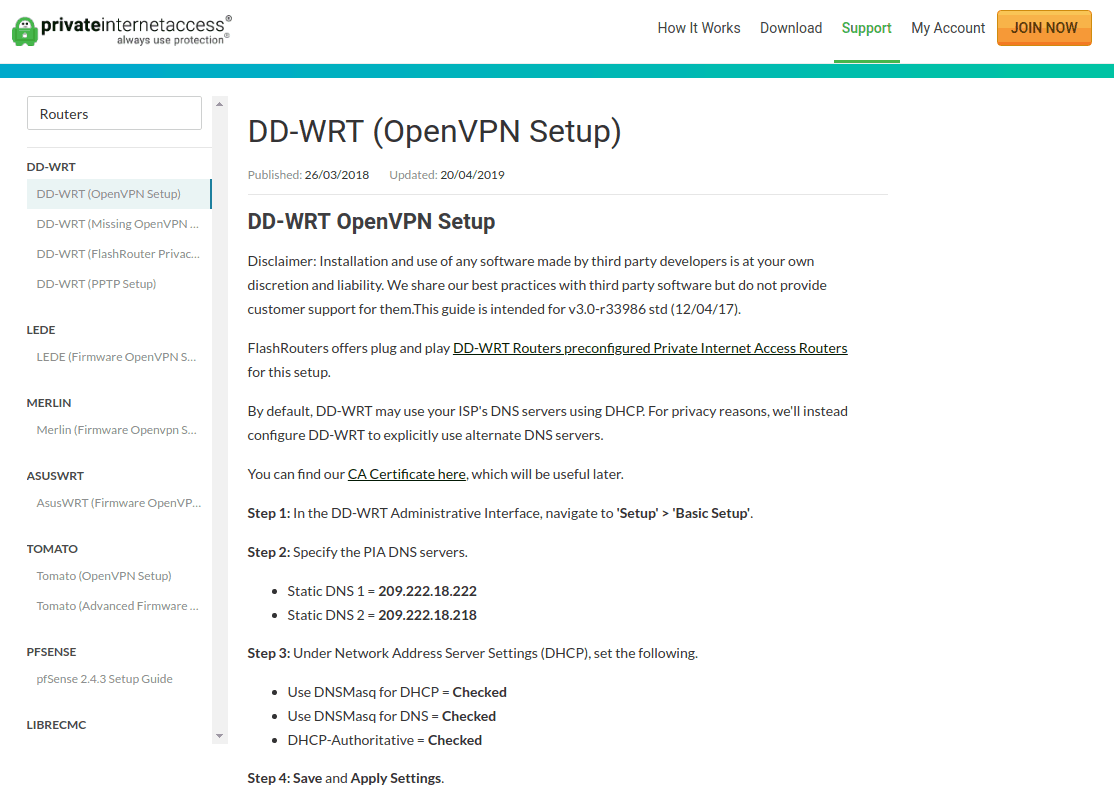Click the Step 4 Save and Apply text
1114x799 pixels.
(345, 778)
